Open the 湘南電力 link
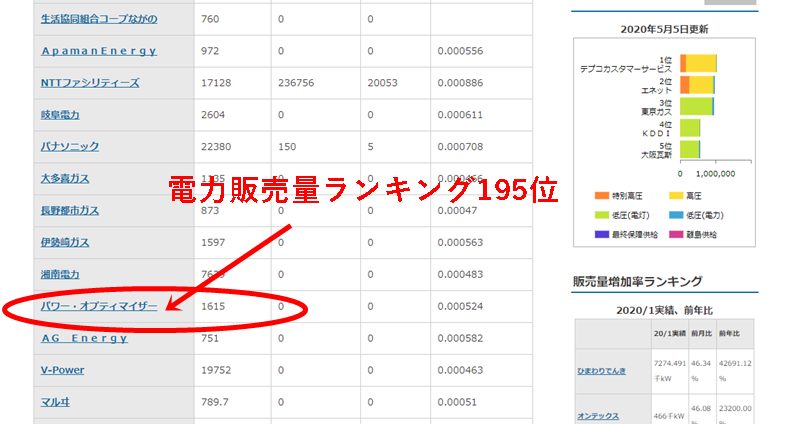This screenshot has width=800, height=424. [60, 275]
